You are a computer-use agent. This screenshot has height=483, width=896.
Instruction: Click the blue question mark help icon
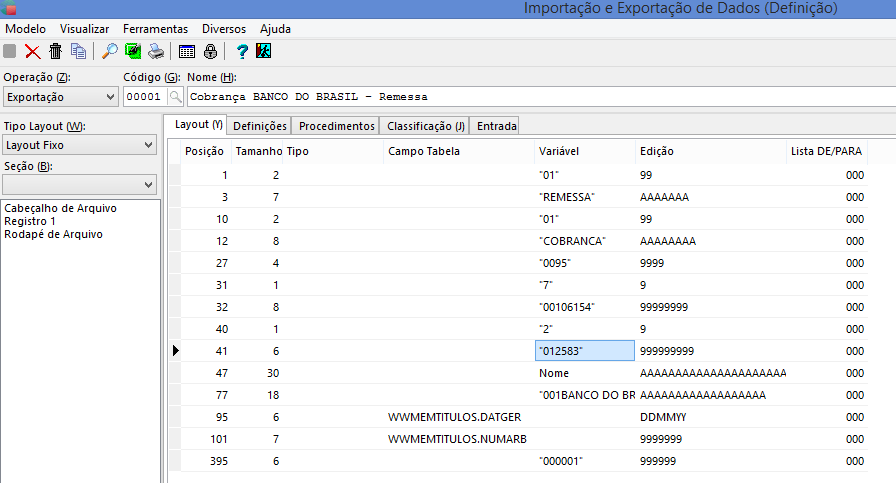coord(242,51)
